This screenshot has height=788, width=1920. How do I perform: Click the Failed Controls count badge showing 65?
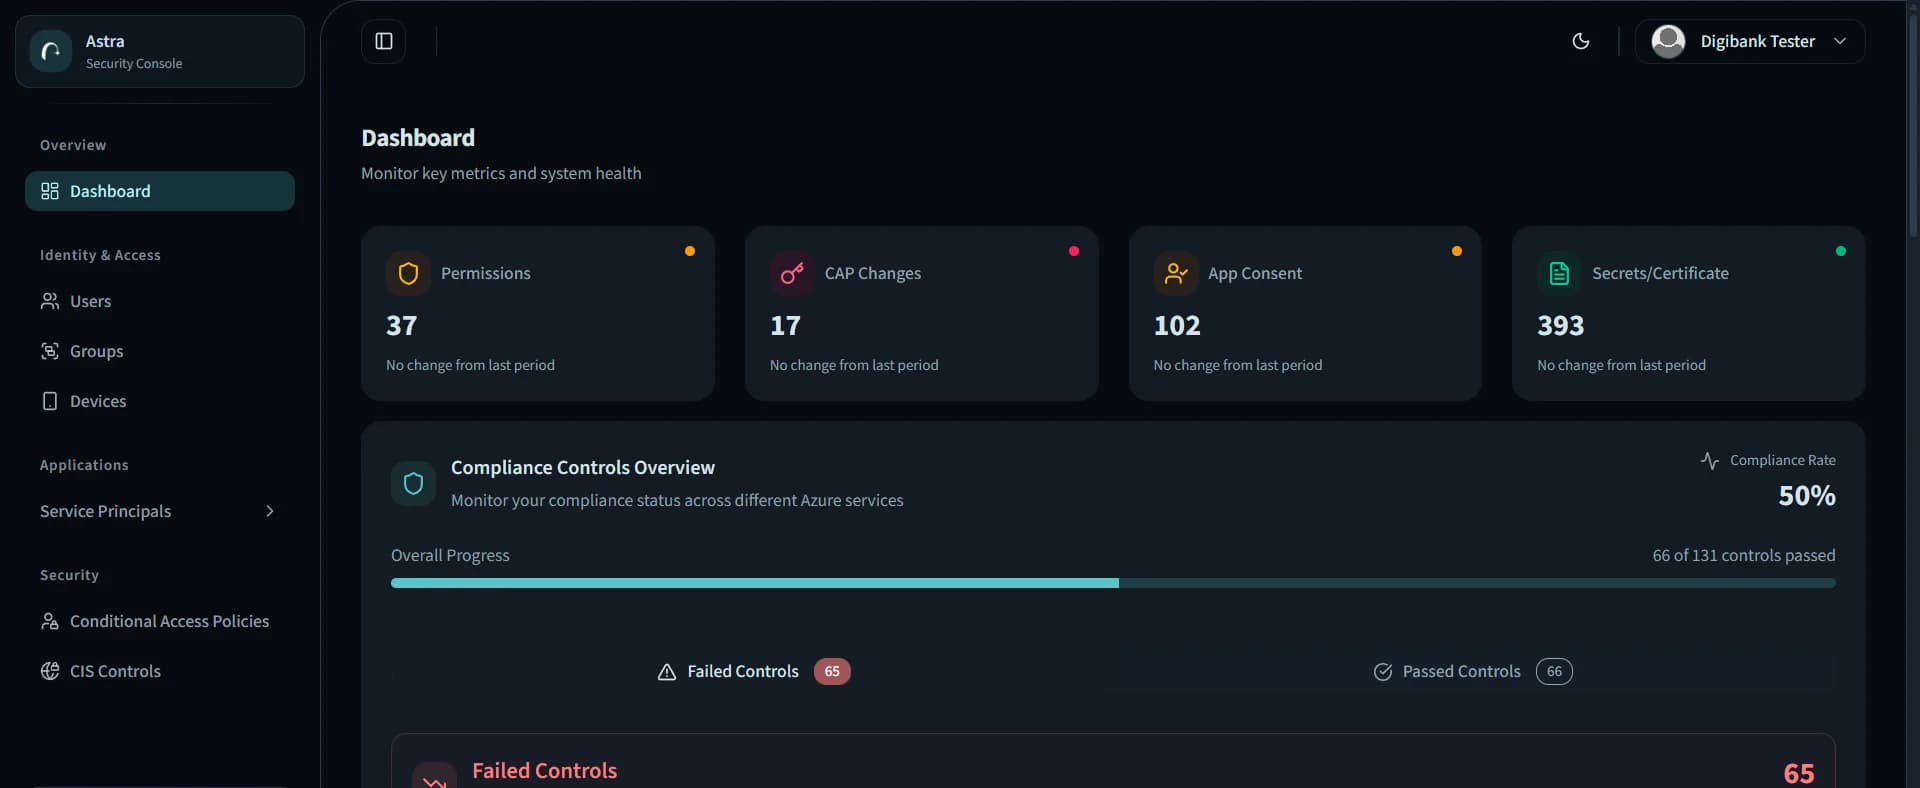(x=831, y=671)
